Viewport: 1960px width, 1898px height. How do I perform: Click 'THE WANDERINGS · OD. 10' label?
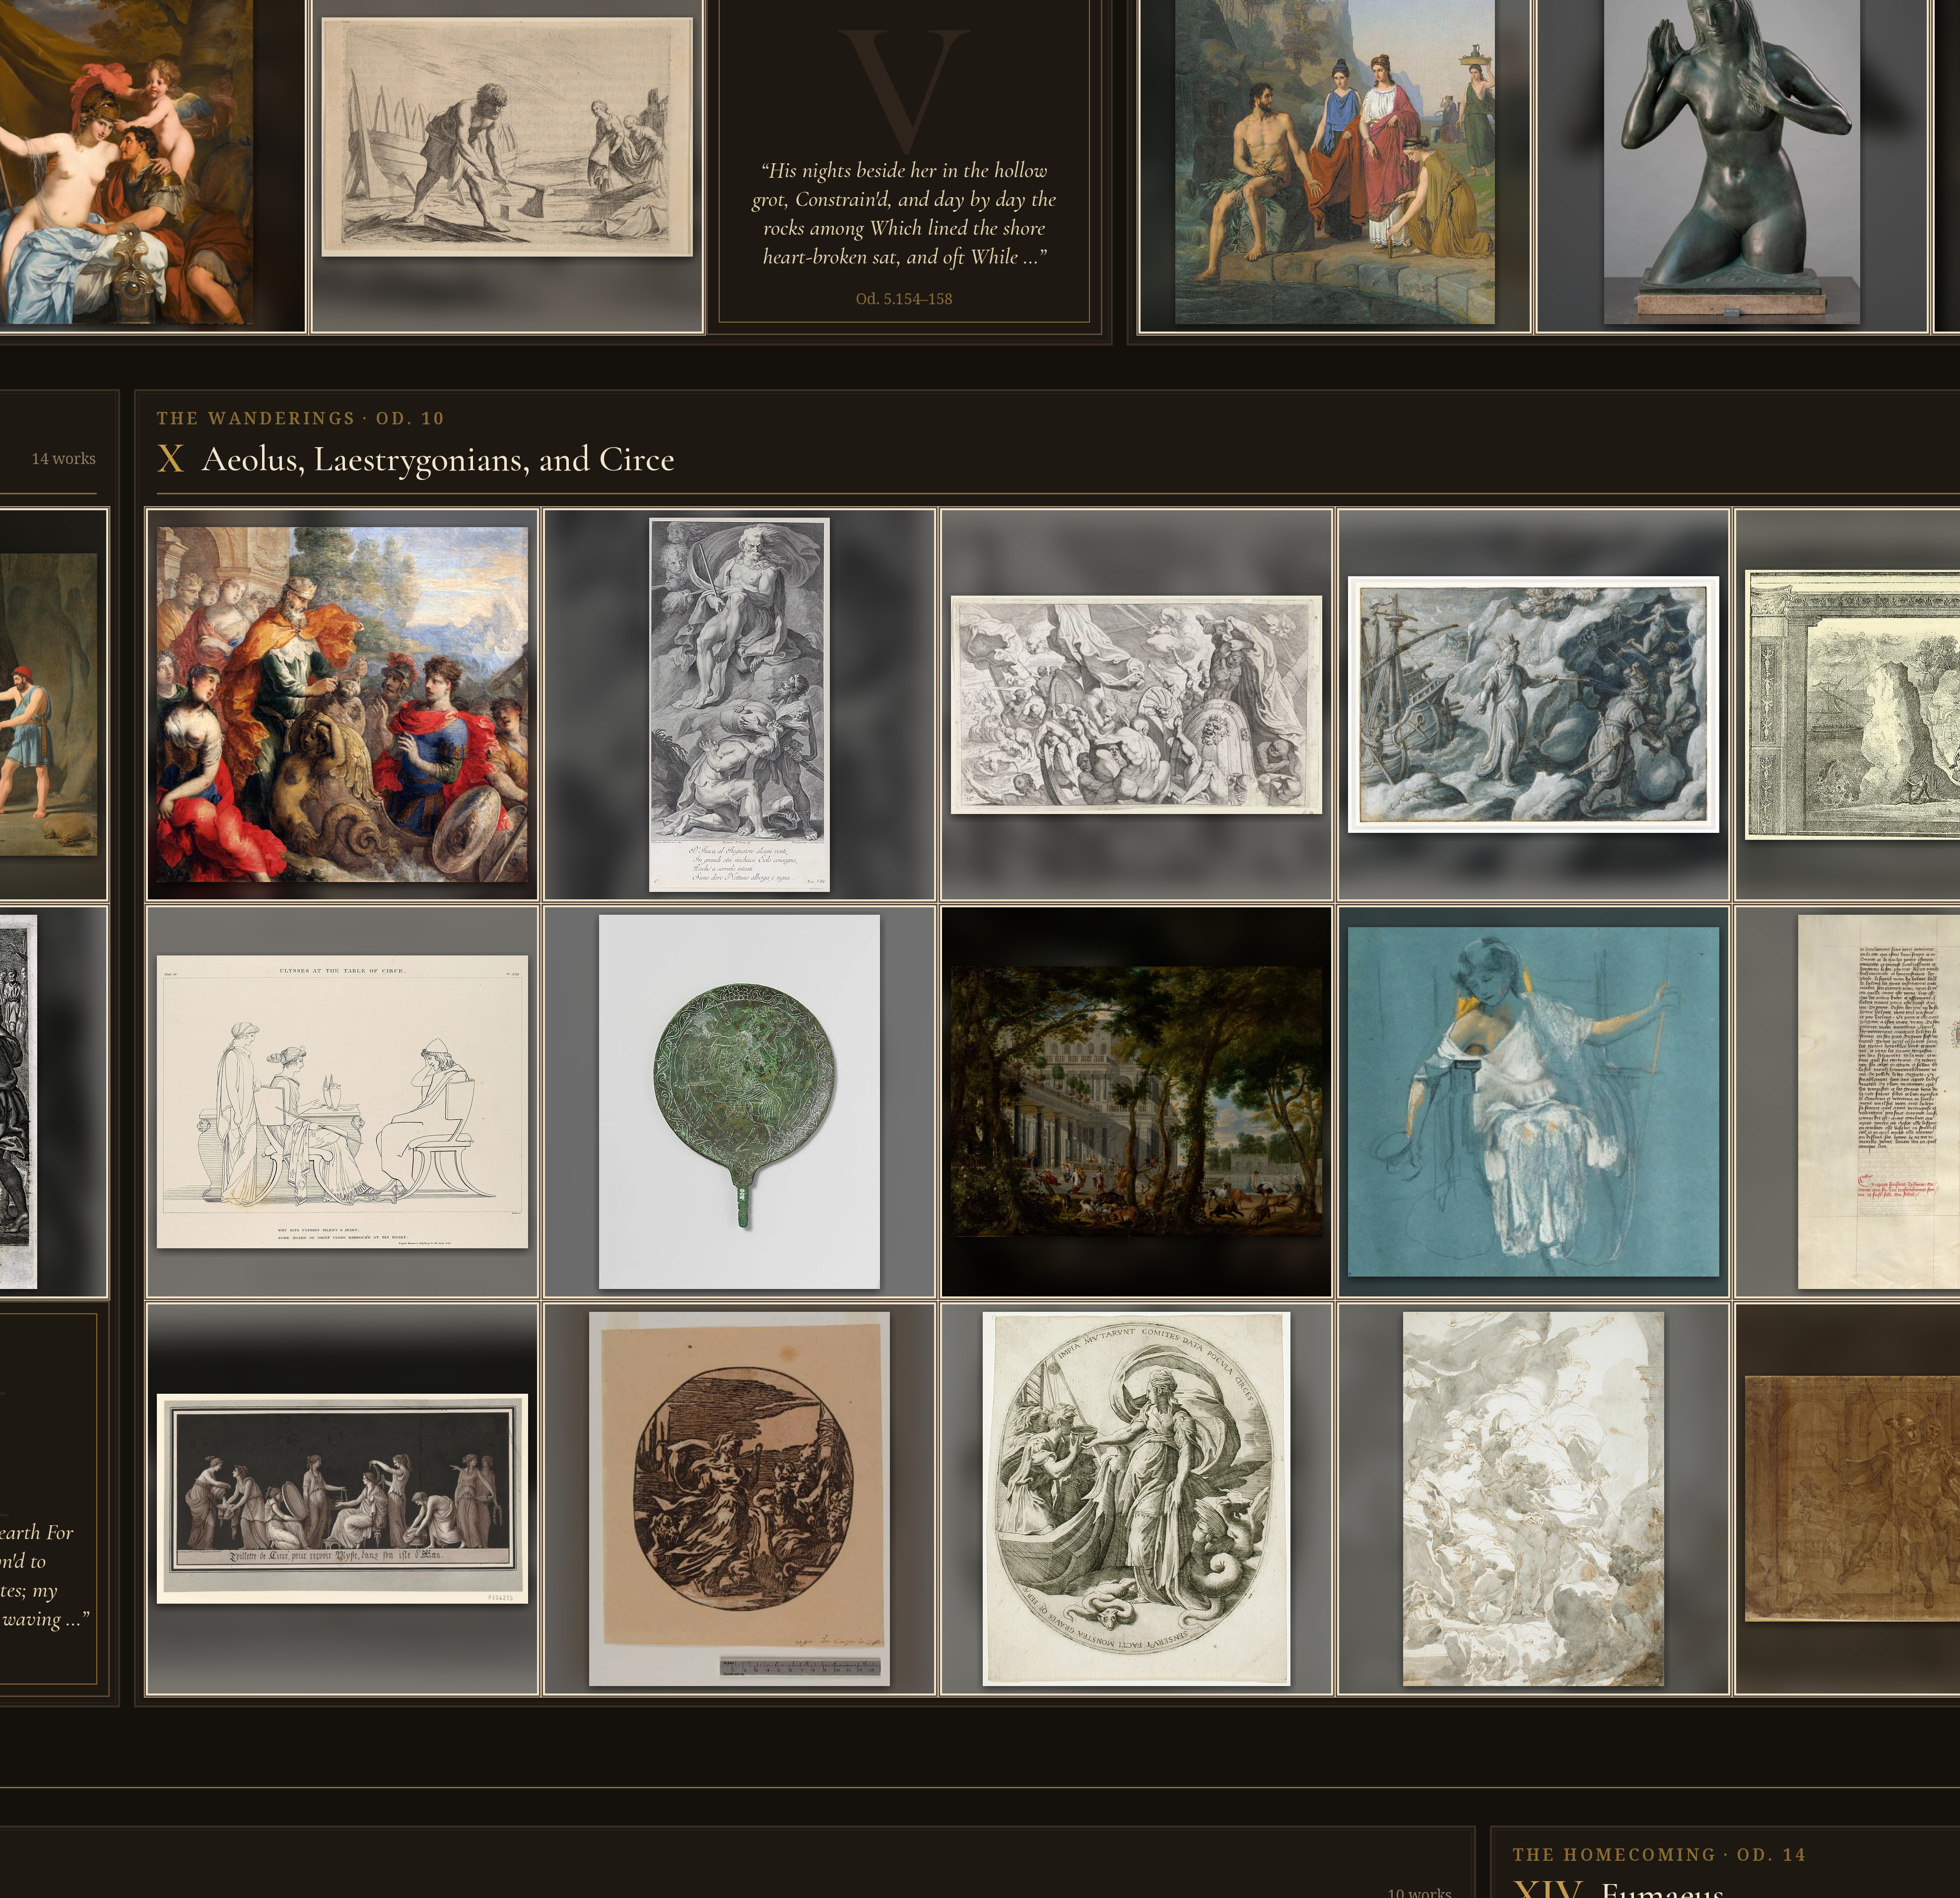(x=300, y=418)
